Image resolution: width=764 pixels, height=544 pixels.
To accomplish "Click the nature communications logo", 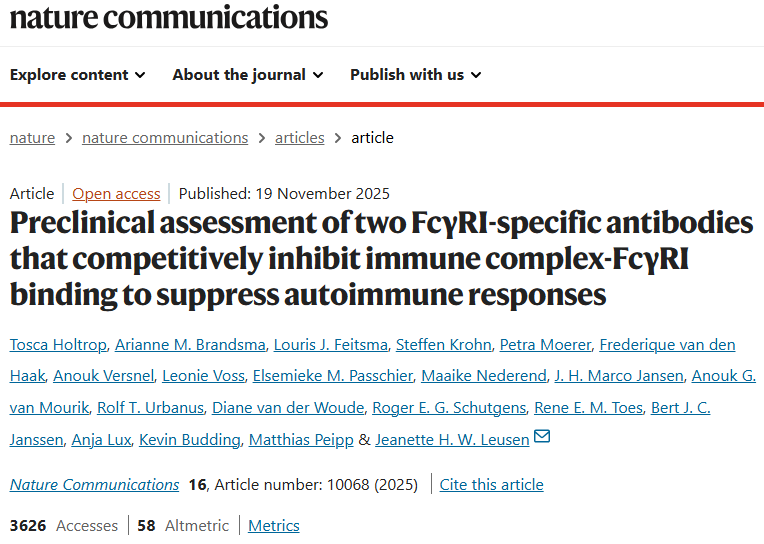I will [x=168, y=17].
